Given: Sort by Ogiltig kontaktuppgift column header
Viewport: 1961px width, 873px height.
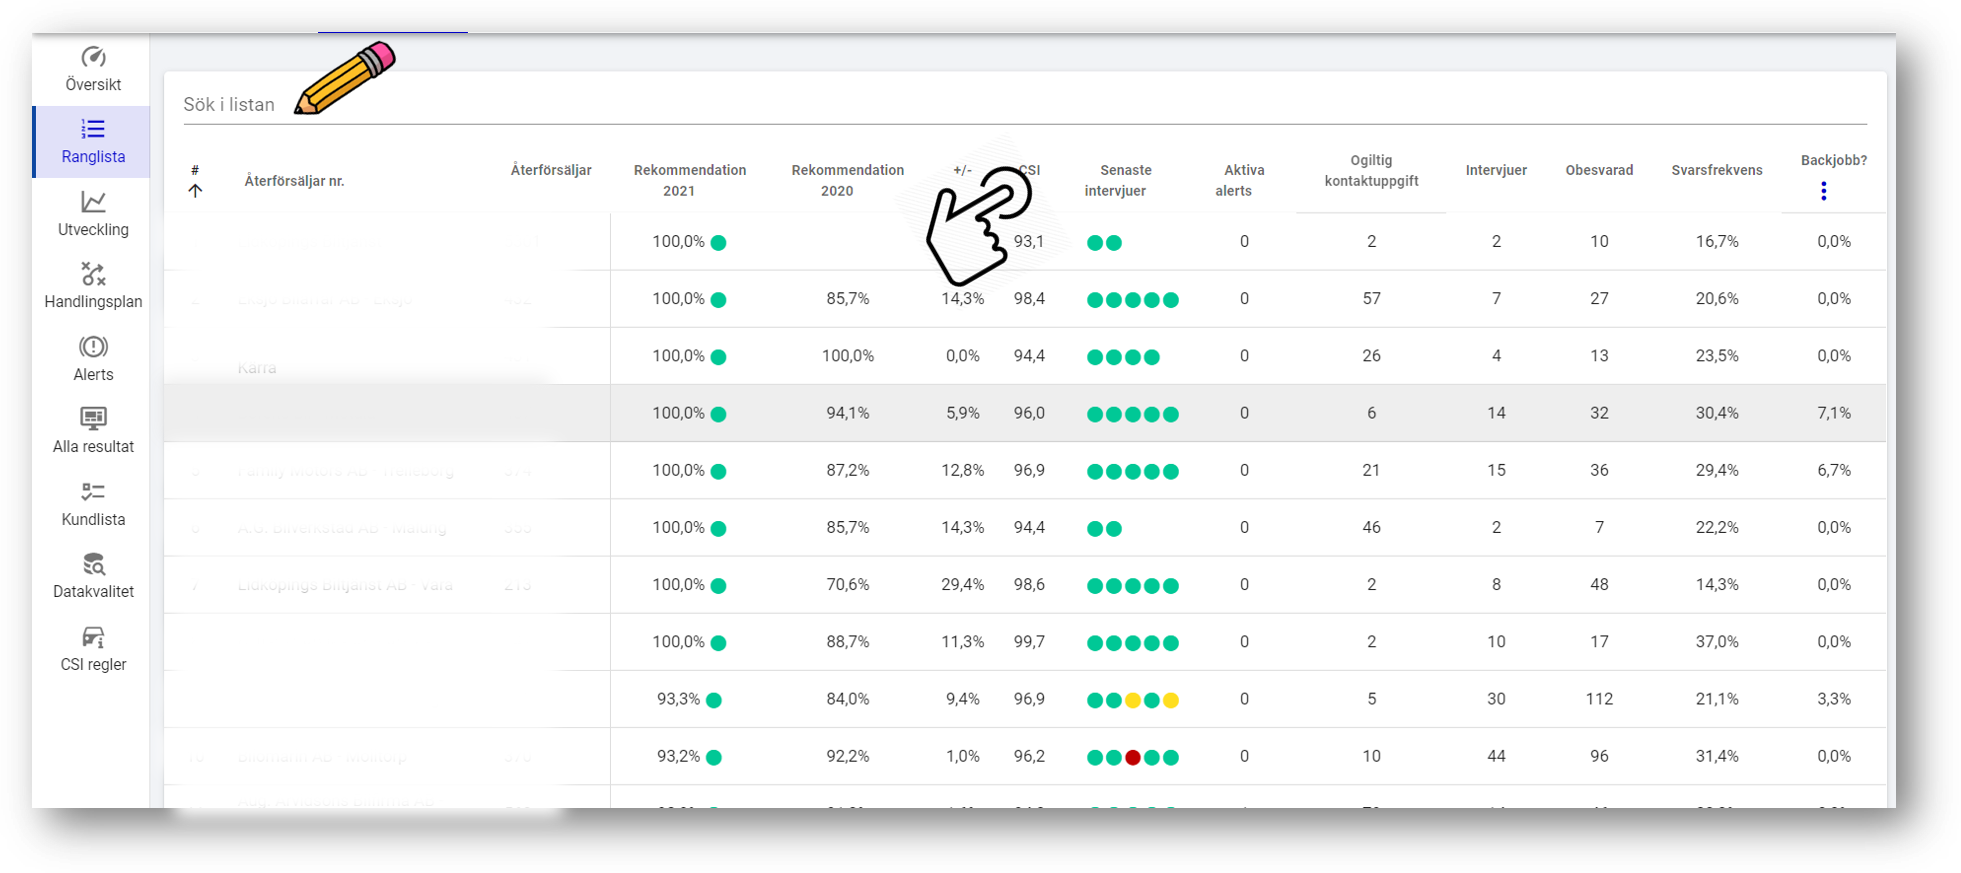Looking at the screenshot, I should (x=1371, y=170).
